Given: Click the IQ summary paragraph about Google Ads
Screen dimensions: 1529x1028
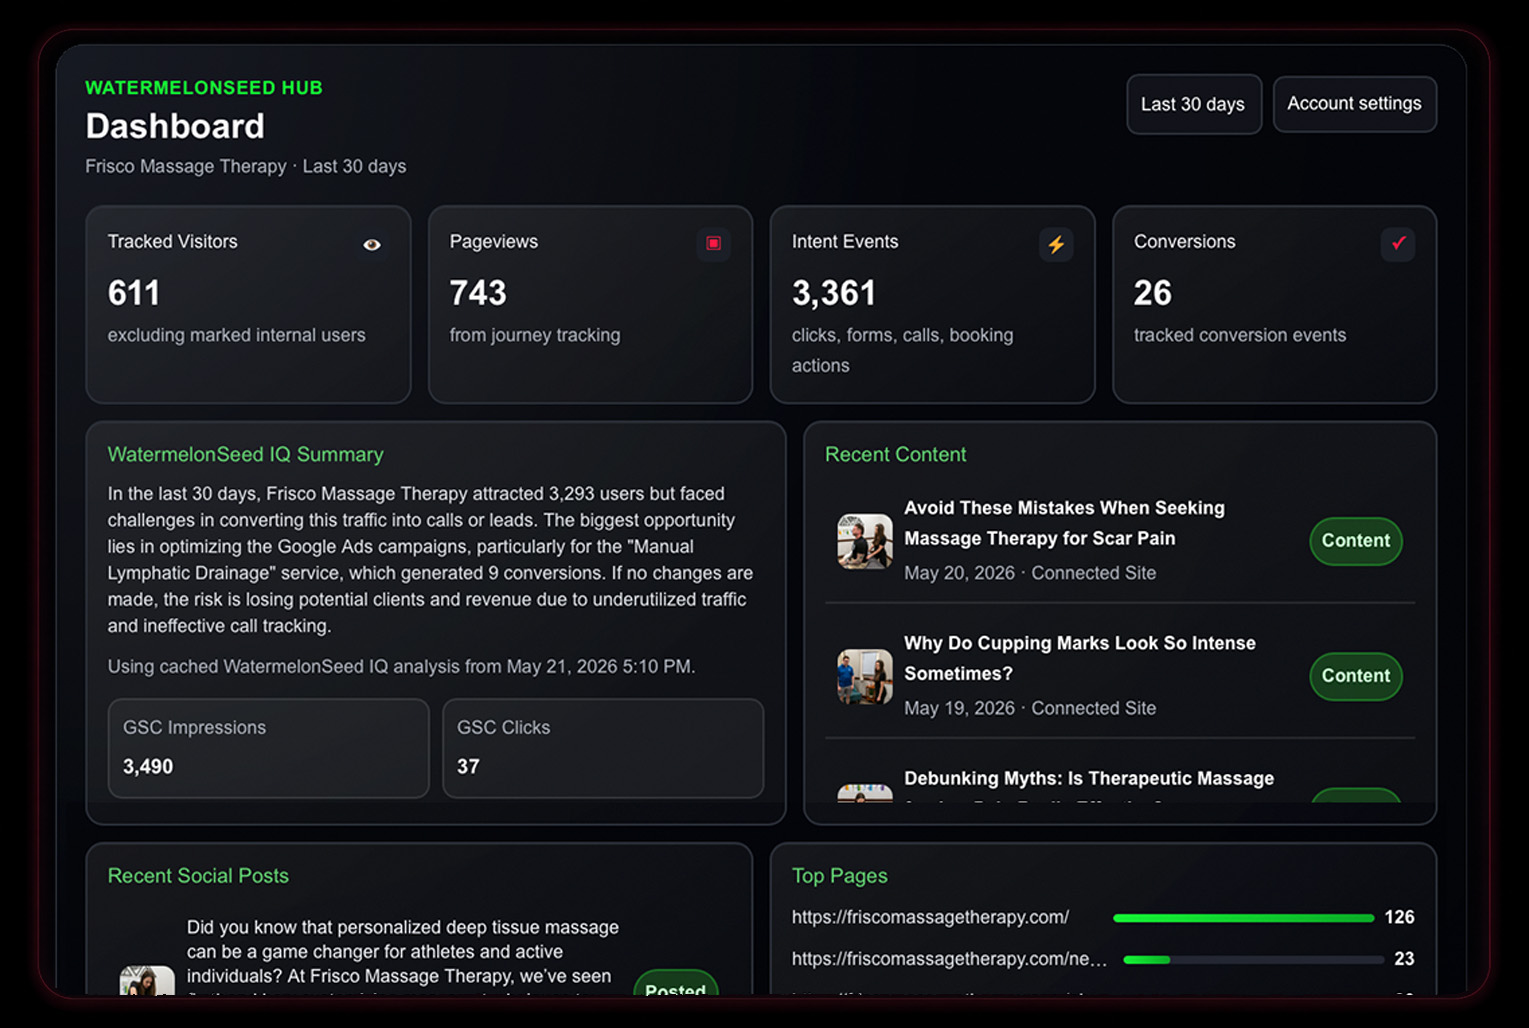Looking at the screenshot, I should click(430, 560).
